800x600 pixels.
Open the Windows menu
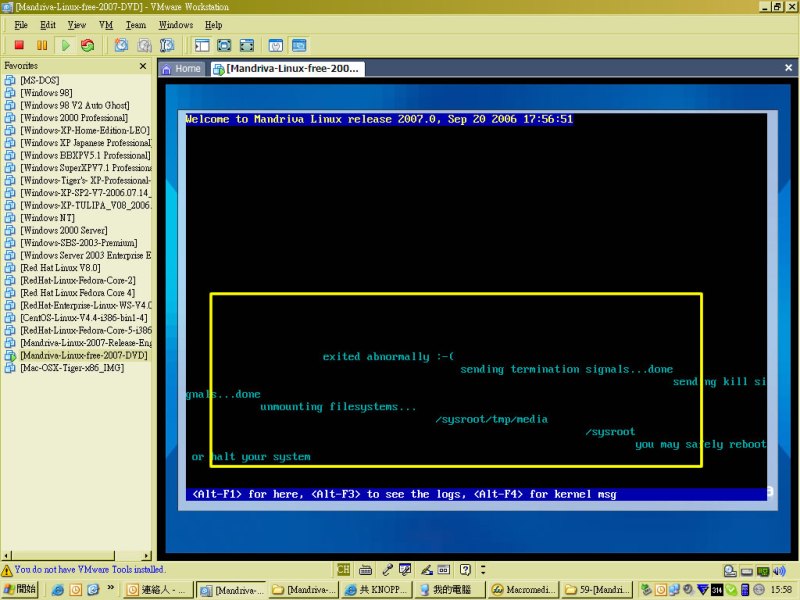[x=176, y=25]
